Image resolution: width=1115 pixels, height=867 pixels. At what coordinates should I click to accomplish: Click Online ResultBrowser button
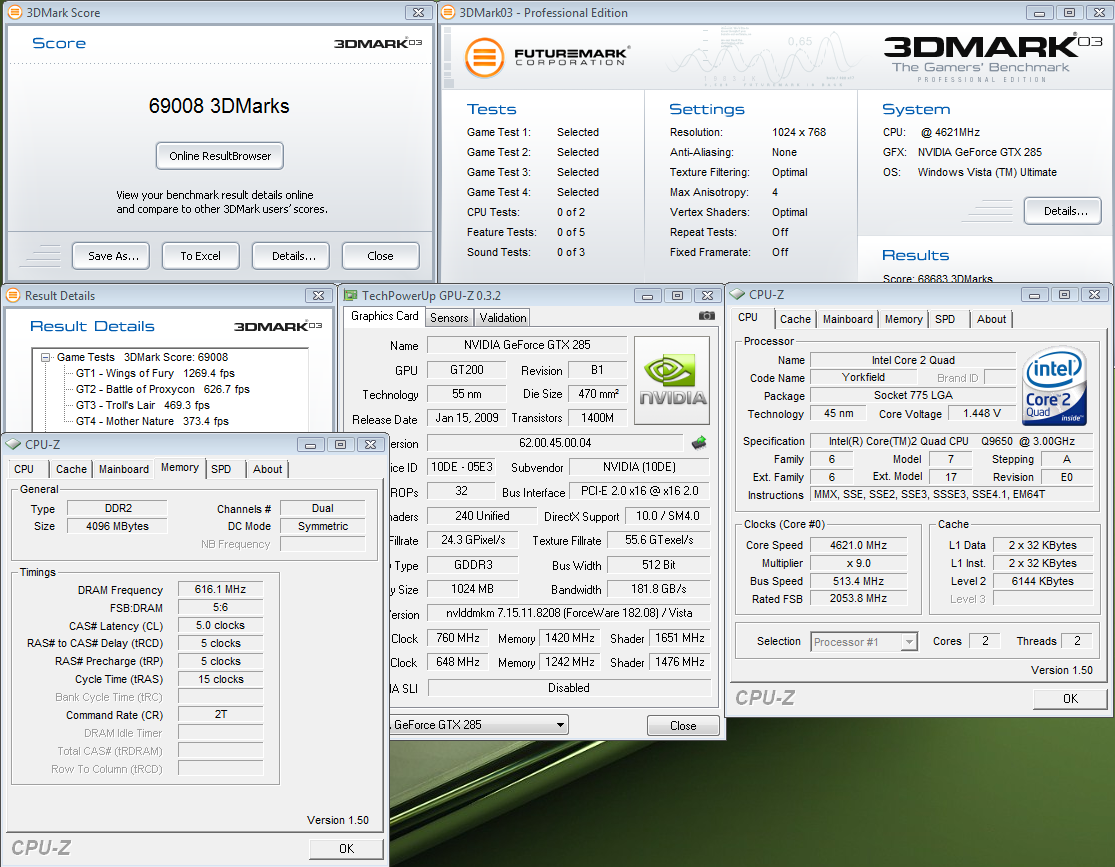(x=220, y=156)
